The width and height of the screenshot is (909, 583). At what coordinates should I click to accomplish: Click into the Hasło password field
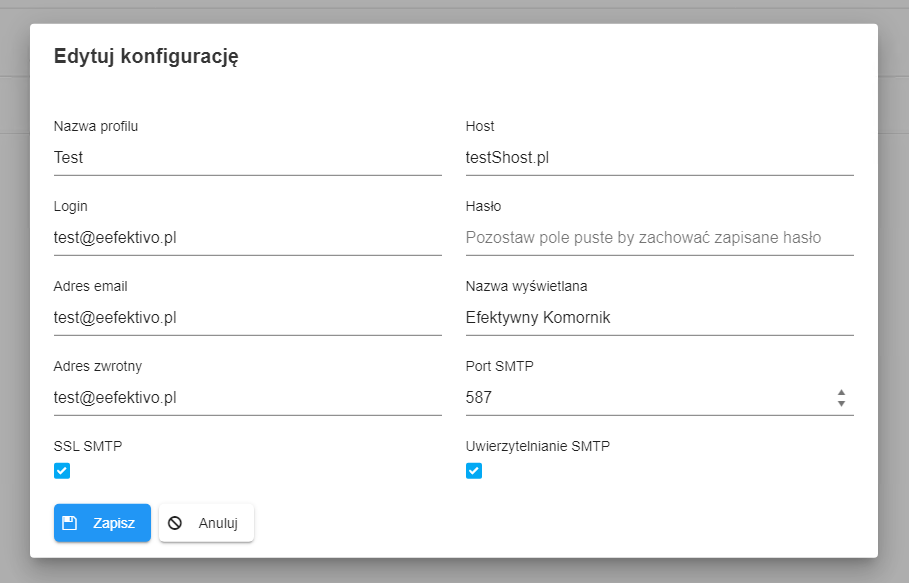click(660, 238)
